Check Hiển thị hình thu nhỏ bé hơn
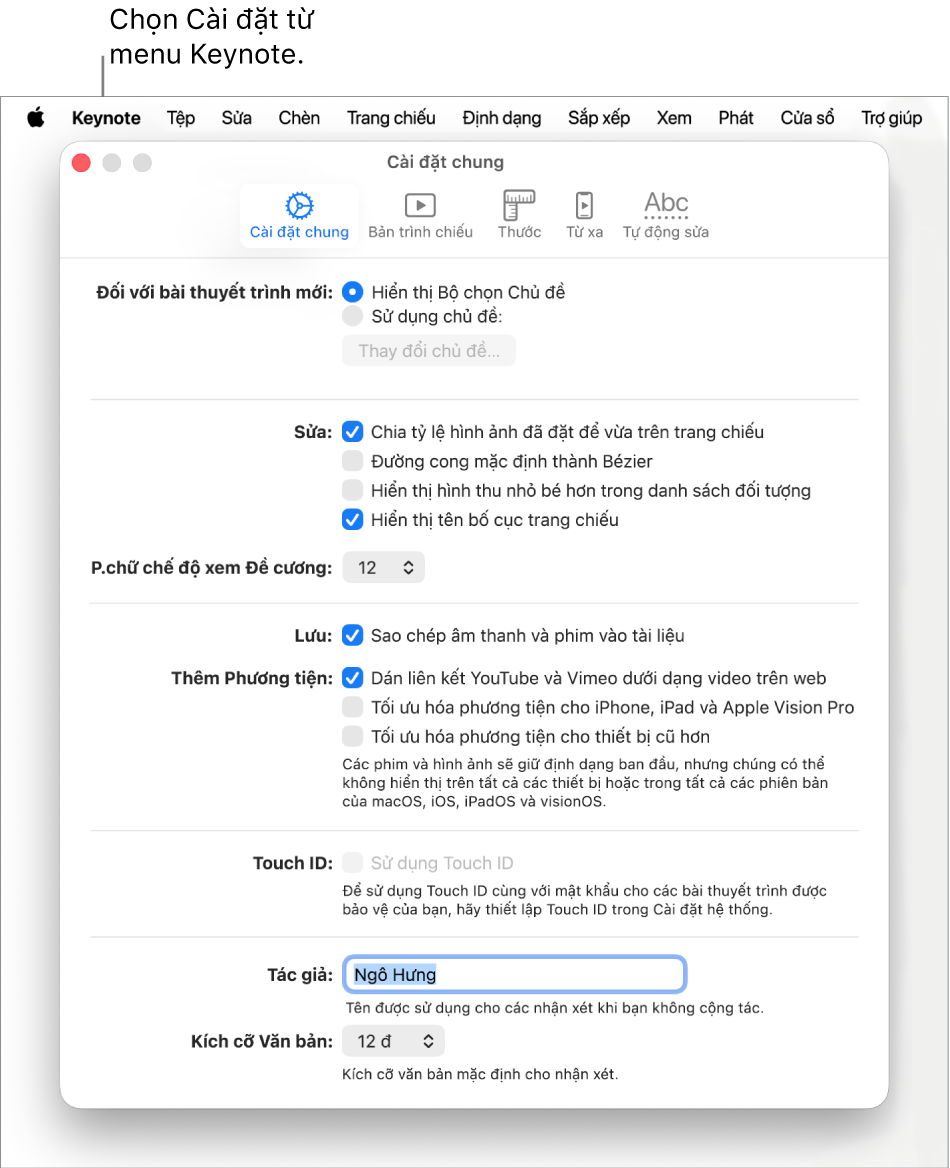Screen dimensions: 950x1168 click(352, 490)
